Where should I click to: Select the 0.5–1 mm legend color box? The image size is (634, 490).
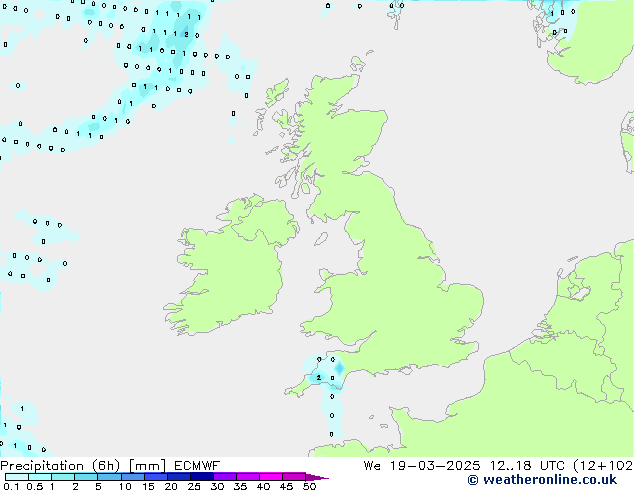[x=40, y=477]
